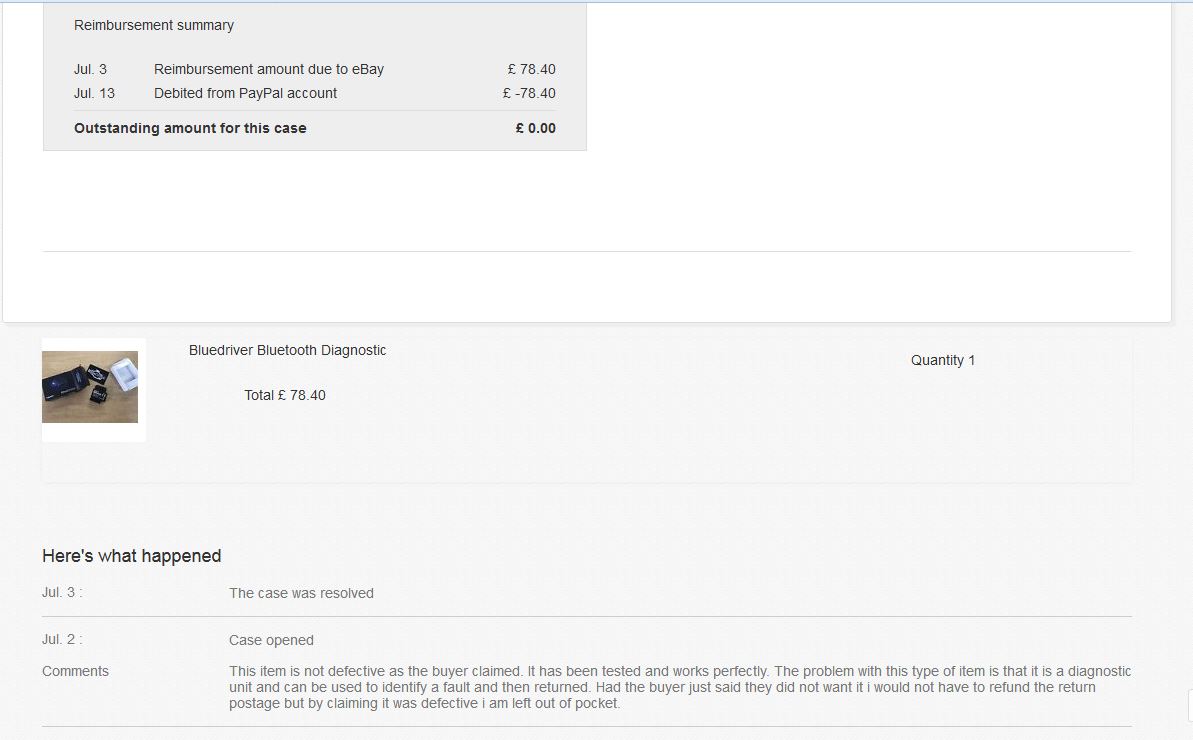This screenshot has height=740, width=1193.
Task: Select the Reimbursement amount due to eBay row
Action: click(269, 69)
